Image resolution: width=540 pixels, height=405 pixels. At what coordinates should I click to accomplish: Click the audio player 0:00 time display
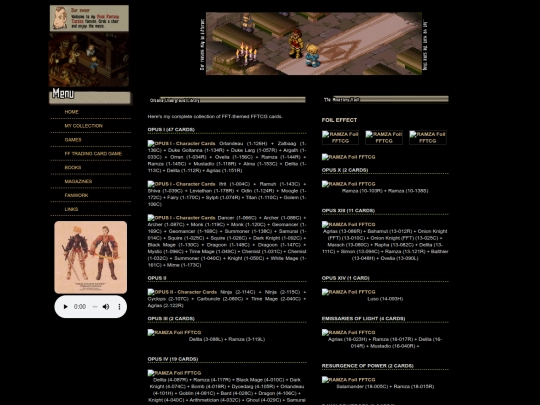click(80, 307)
